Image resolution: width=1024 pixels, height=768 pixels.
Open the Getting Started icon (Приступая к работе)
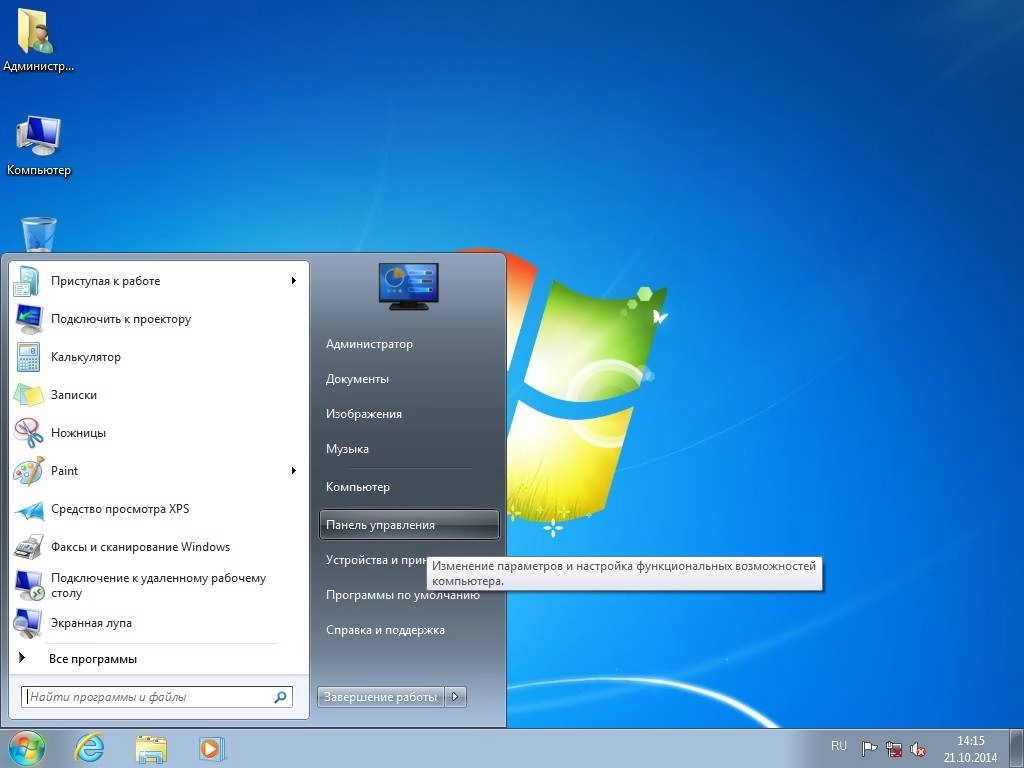coord(27,281)
